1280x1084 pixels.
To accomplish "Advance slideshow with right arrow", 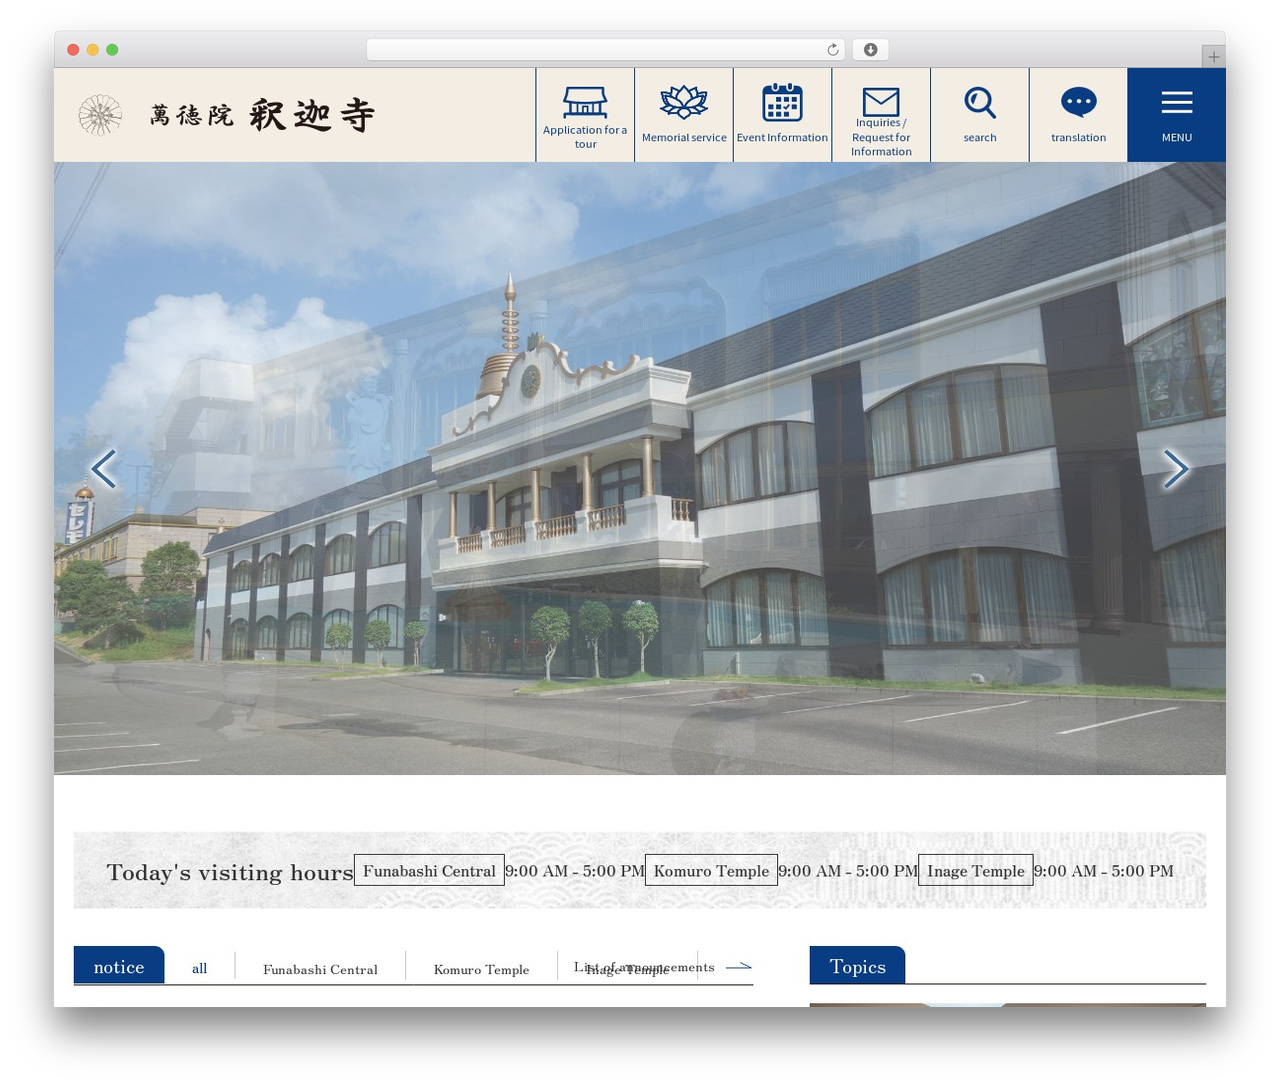I will click(1176, 468).
